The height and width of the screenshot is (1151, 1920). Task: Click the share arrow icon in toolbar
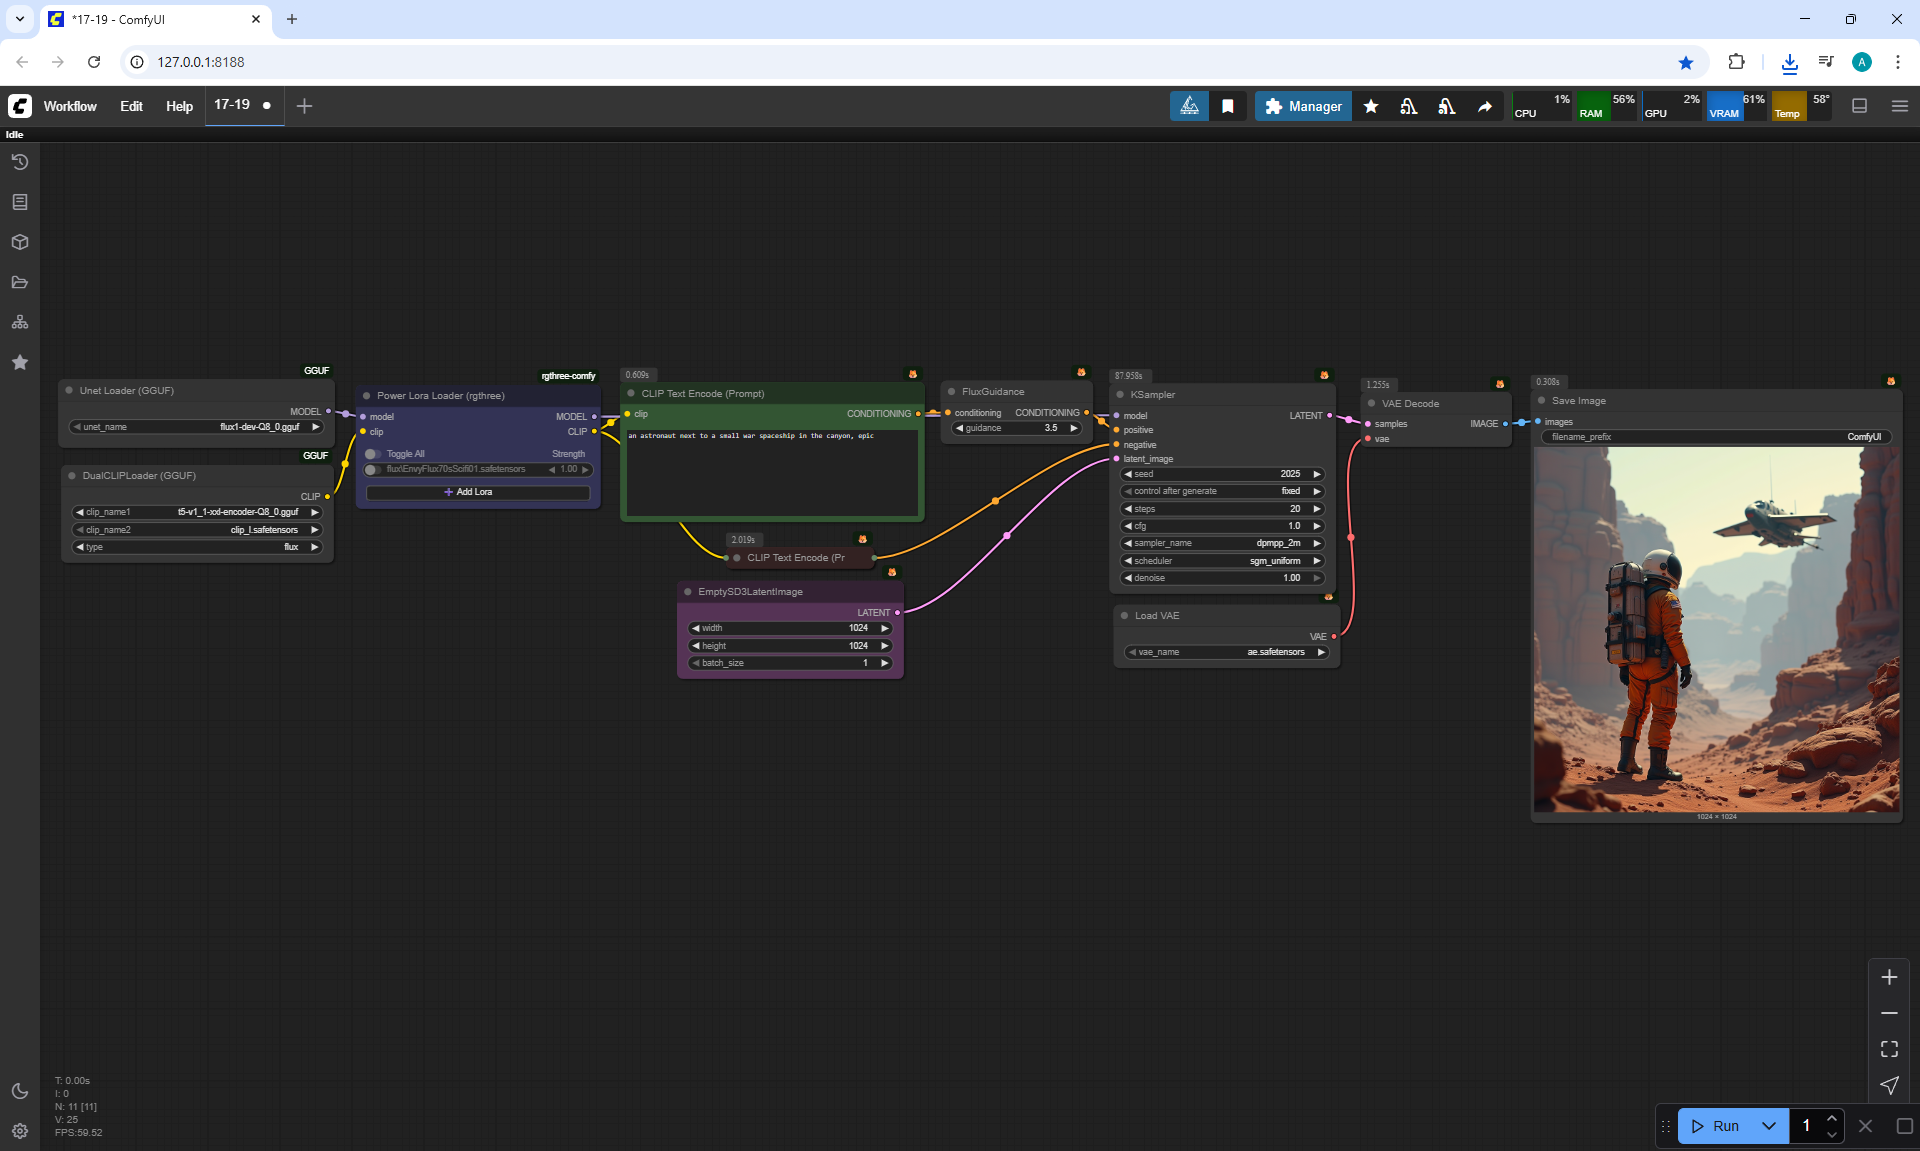(1485, 106)
